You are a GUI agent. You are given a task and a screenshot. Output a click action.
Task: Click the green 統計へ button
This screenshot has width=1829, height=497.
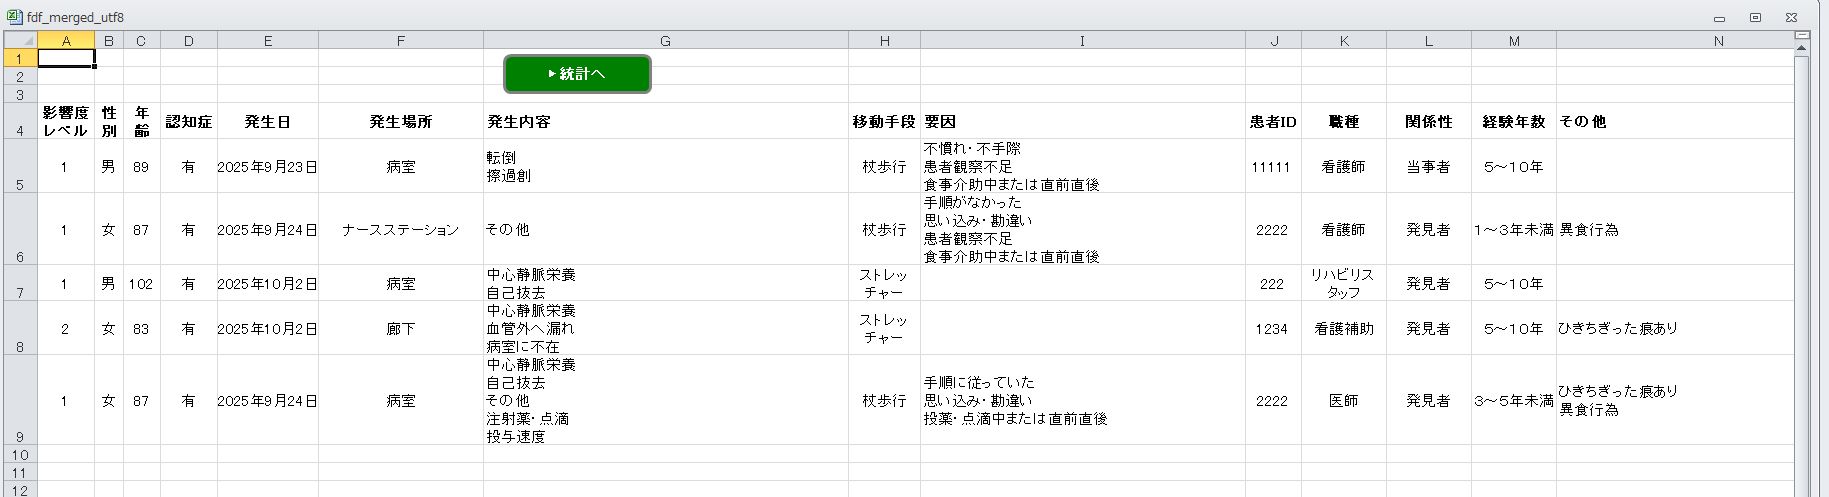(x=577, y=74)
